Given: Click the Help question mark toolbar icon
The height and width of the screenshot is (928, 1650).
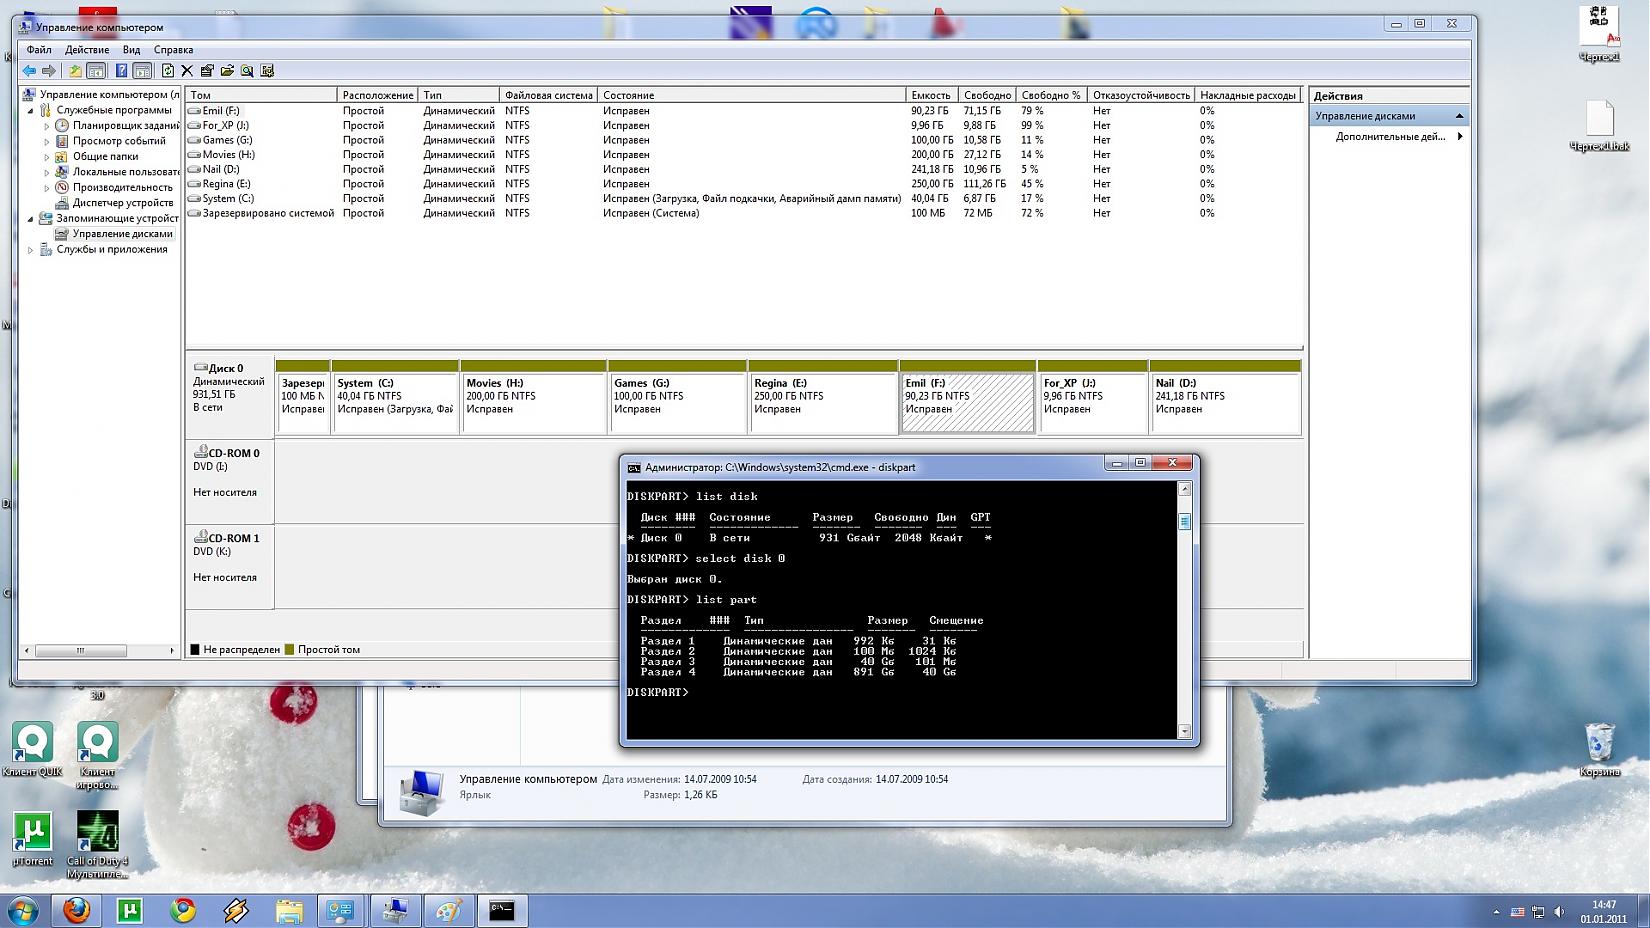Looking at the screenshot, I should 121,71.
